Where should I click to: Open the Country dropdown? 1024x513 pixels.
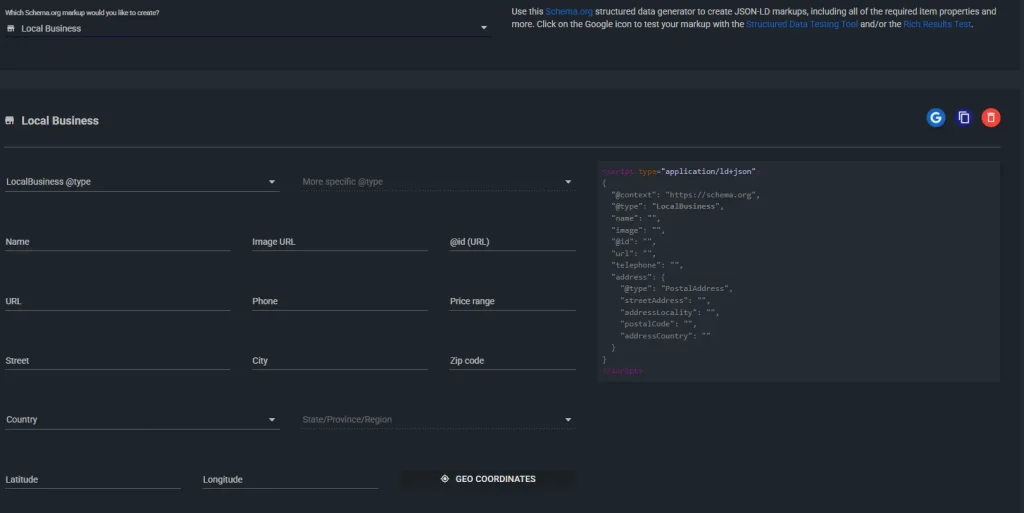142,420
